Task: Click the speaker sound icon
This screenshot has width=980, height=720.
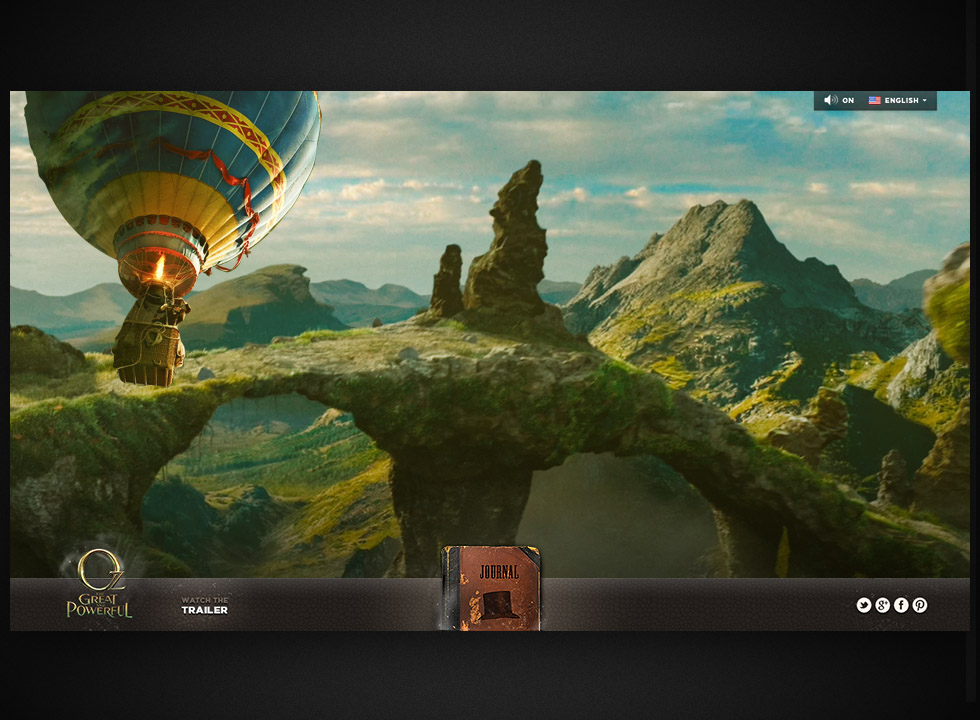Action: [x=830, y=101]
